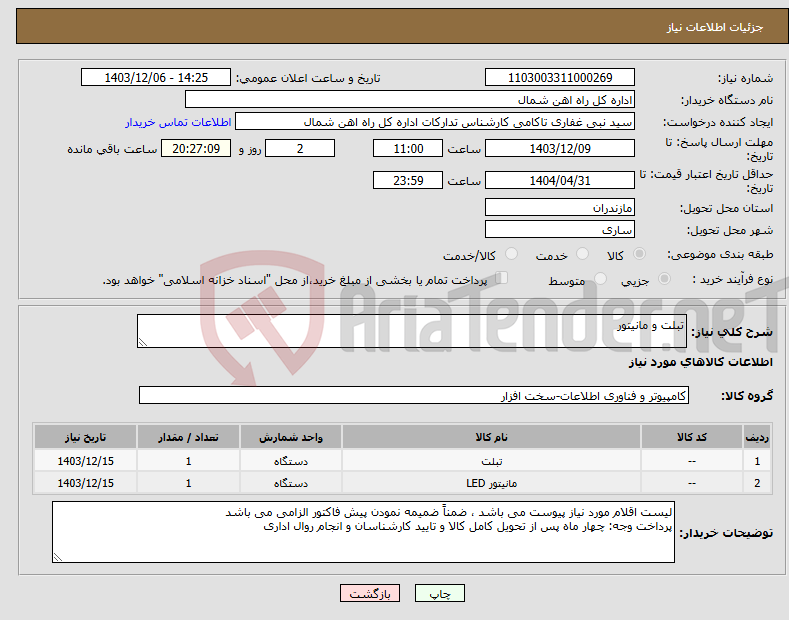789x620 pixels.
Task: Click the price validity date 1404/04/31
Action: [x=560, y=180]
